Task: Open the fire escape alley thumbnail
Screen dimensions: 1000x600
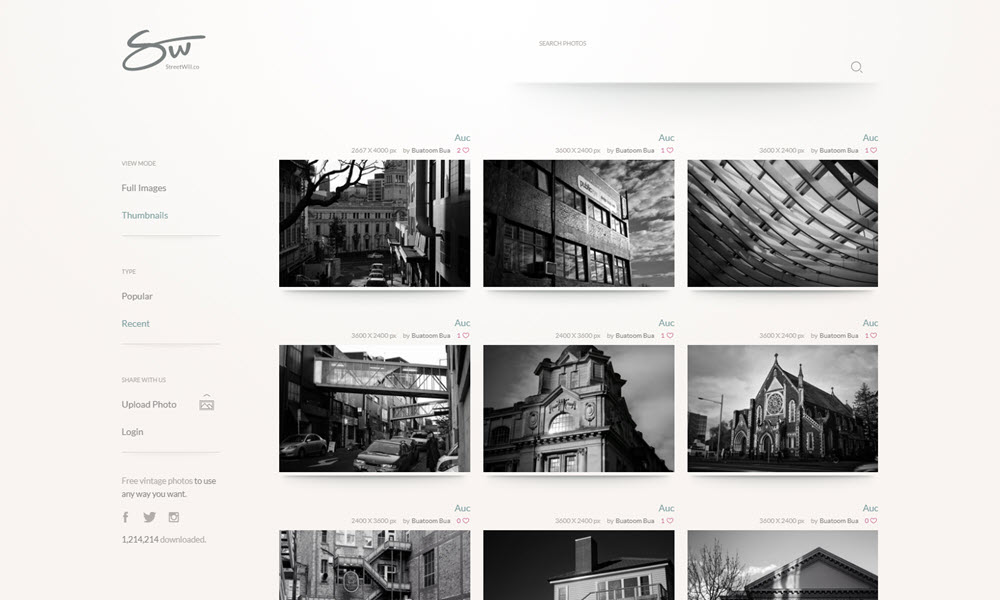Action: pyautogui.click(x=374, y=565)
